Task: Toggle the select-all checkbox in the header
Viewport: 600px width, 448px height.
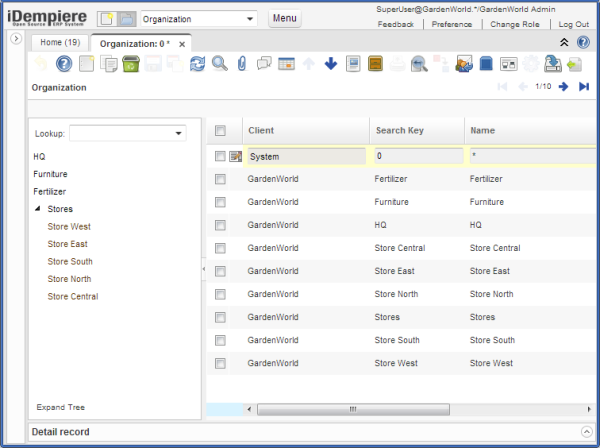Action: [x=220, y=130]
